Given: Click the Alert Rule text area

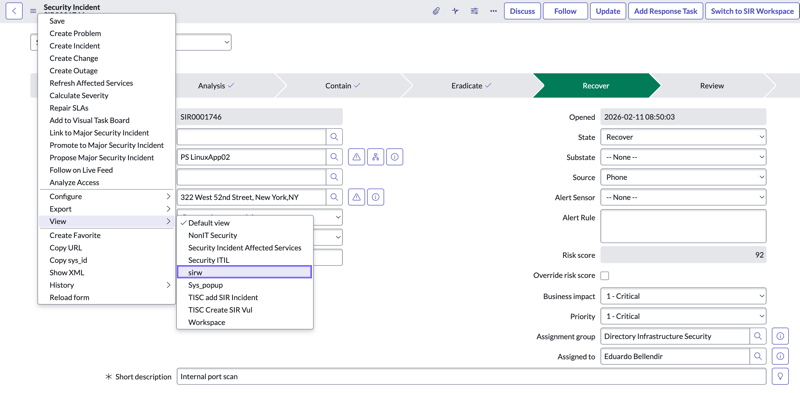Looking at the screenshot, I should 683,226.
